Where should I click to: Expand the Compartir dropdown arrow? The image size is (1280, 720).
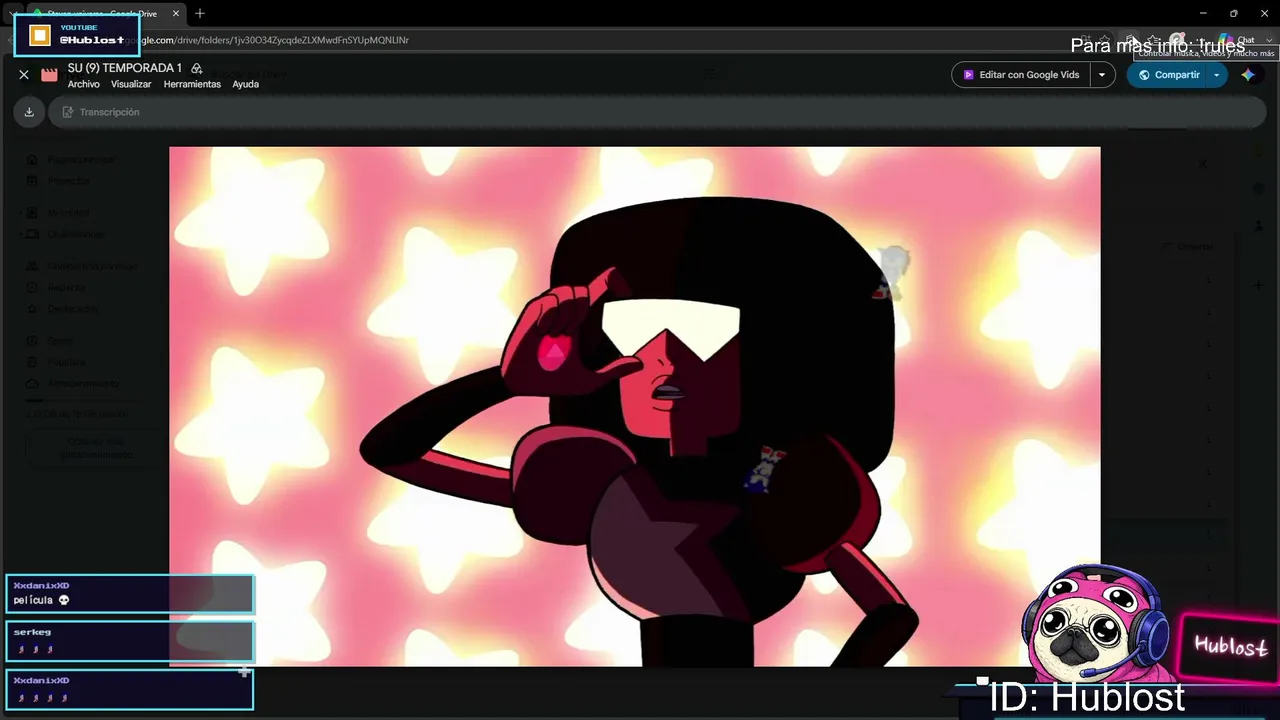tap(1217, 75)
